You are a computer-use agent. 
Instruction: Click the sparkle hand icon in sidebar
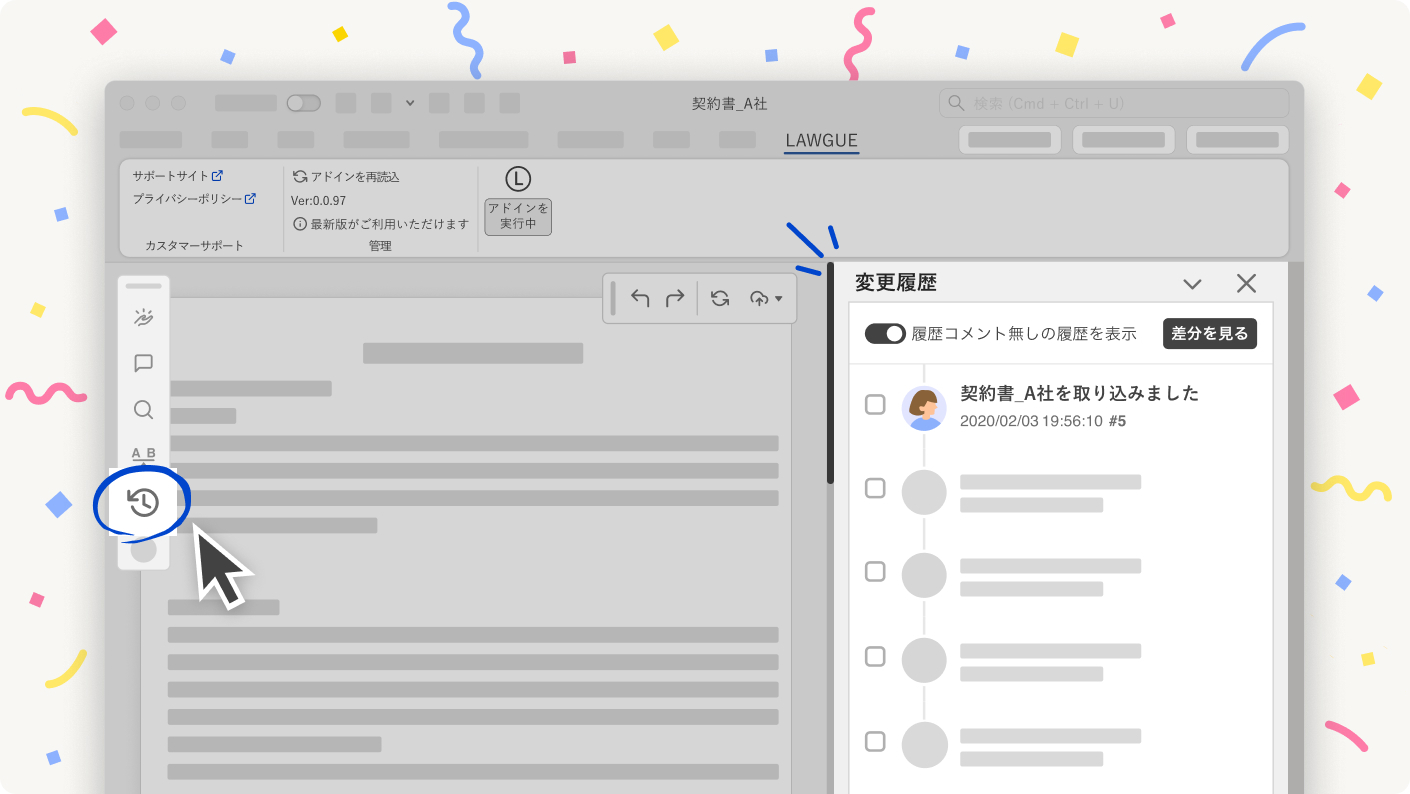point(143,318)
